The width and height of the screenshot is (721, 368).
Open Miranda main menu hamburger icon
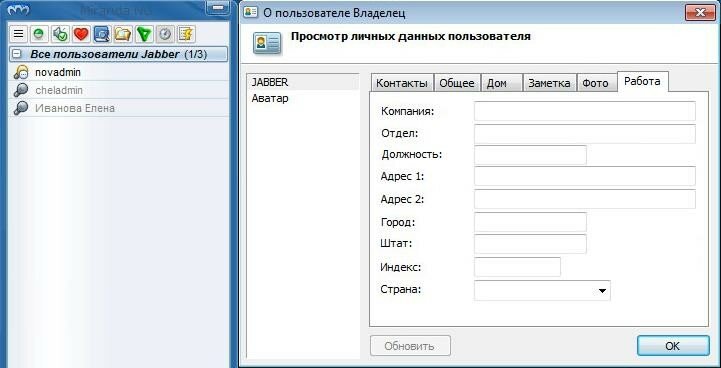pos(18,34)
